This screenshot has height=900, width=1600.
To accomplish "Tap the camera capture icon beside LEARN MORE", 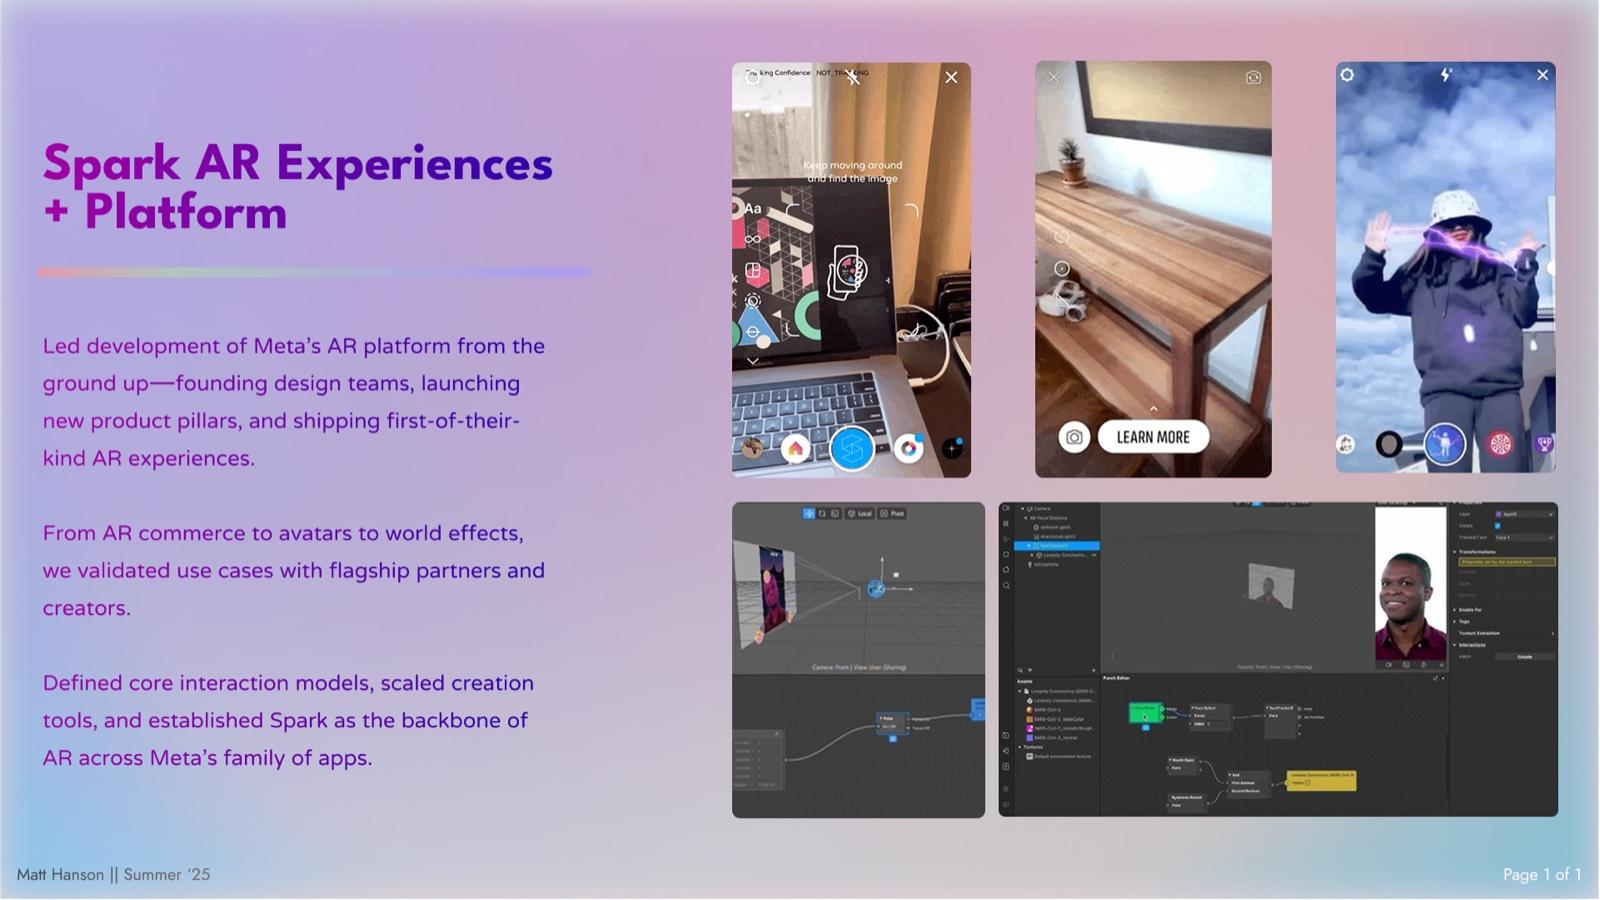I will 1074,437.
